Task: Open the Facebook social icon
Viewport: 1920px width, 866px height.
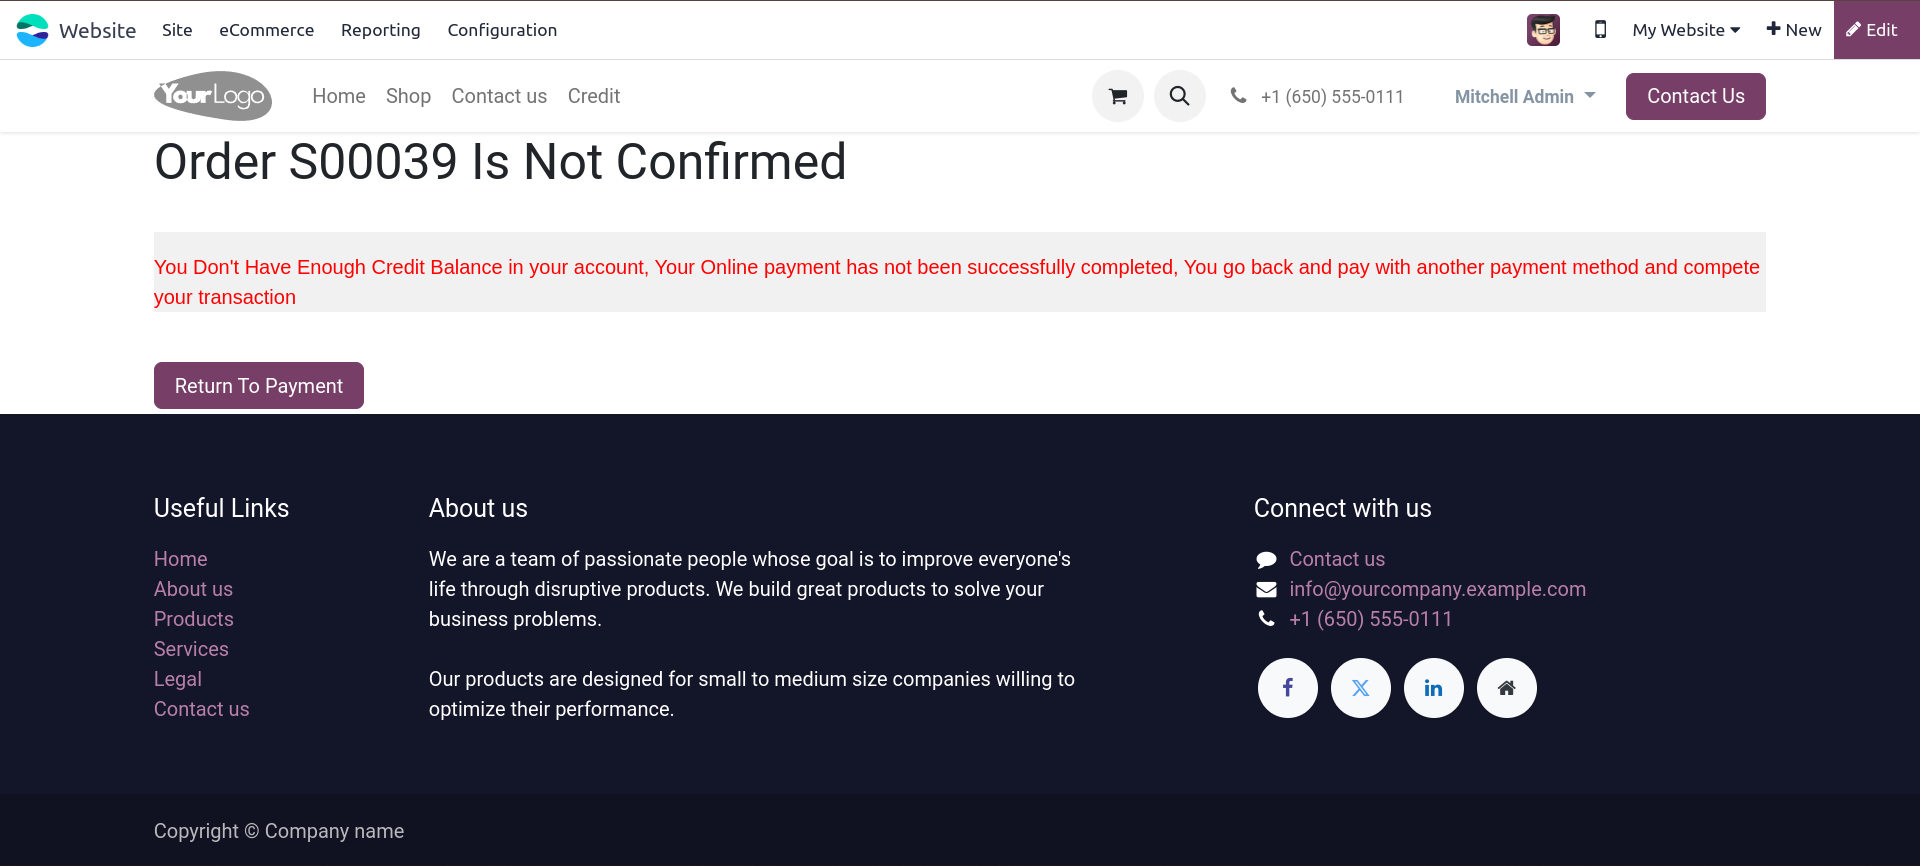Action: point(1287,688)
